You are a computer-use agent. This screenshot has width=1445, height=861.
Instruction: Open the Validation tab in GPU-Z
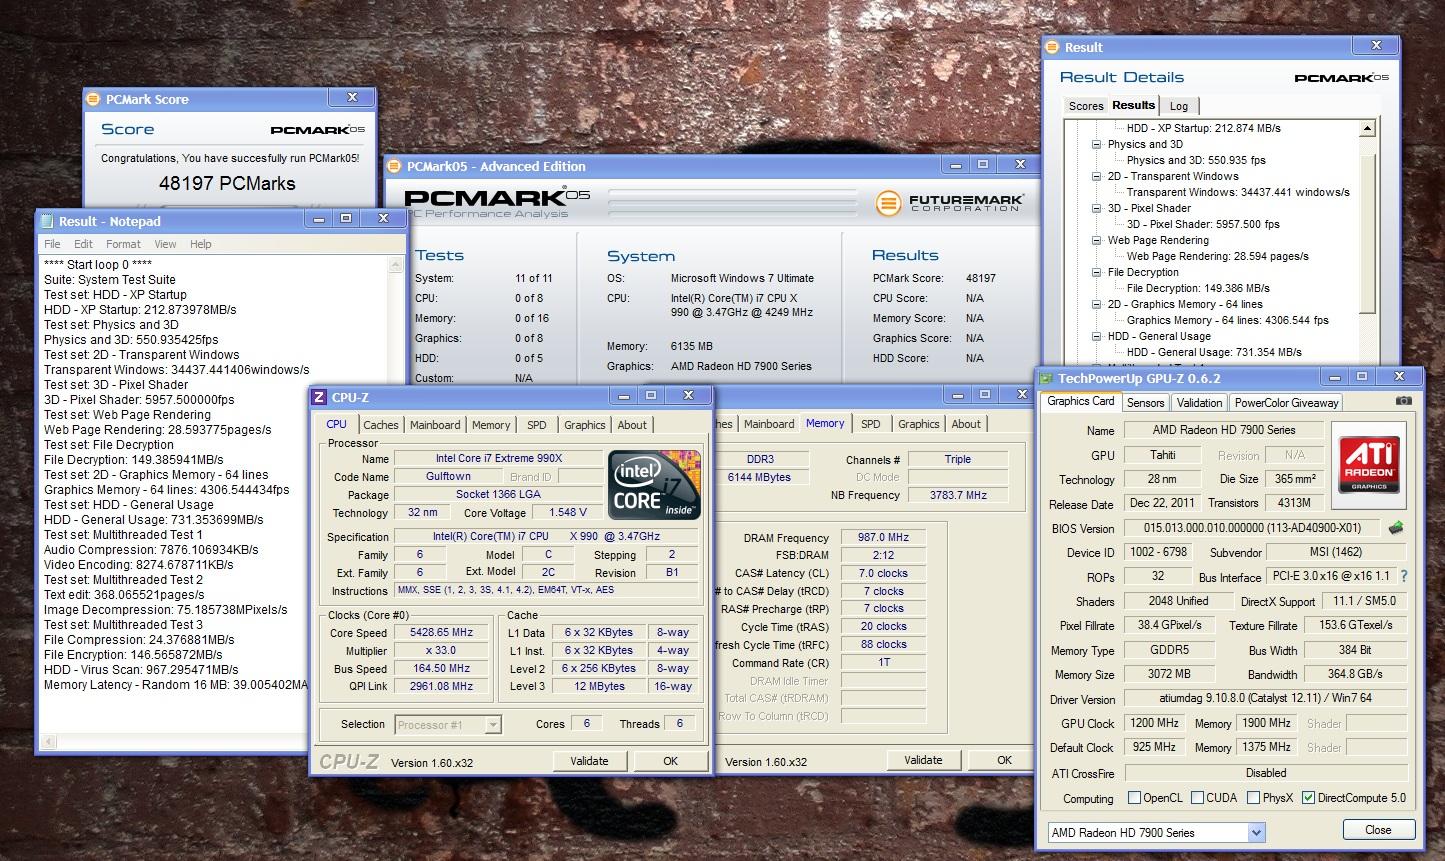[x=1199, y=403]
